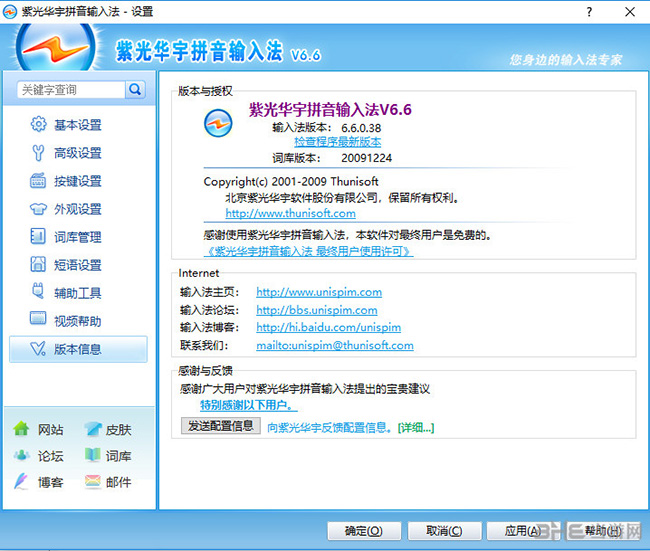
Task: Click the 网站 shortcut label
Action: [51, 430]
